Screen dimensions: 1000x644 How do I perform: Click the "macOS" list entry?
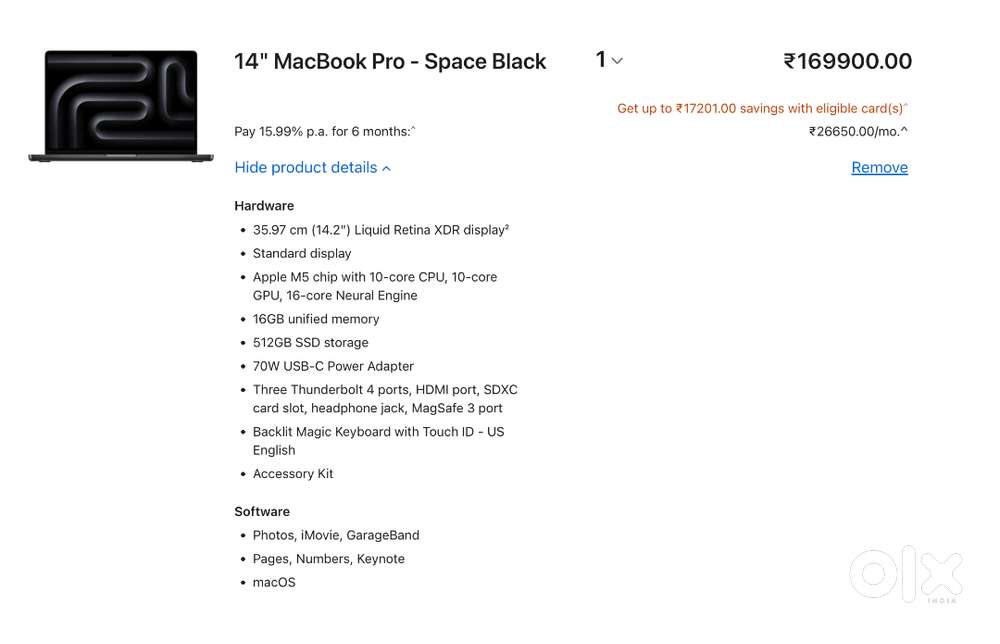274,582
